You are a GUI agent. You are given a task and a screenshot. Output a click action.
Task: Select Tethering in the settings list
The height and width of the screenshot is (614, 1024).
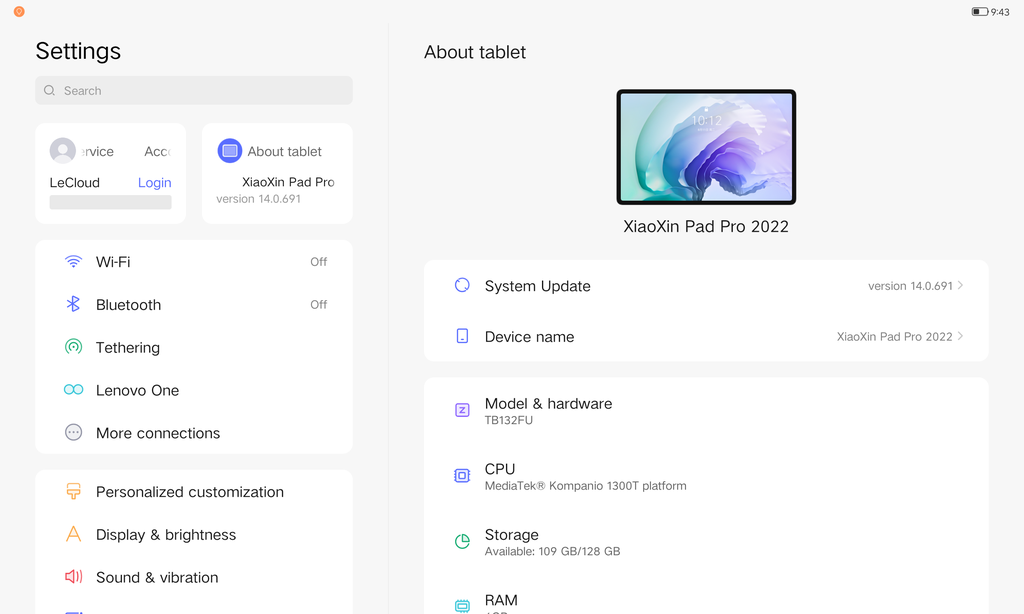click(194, 347)
